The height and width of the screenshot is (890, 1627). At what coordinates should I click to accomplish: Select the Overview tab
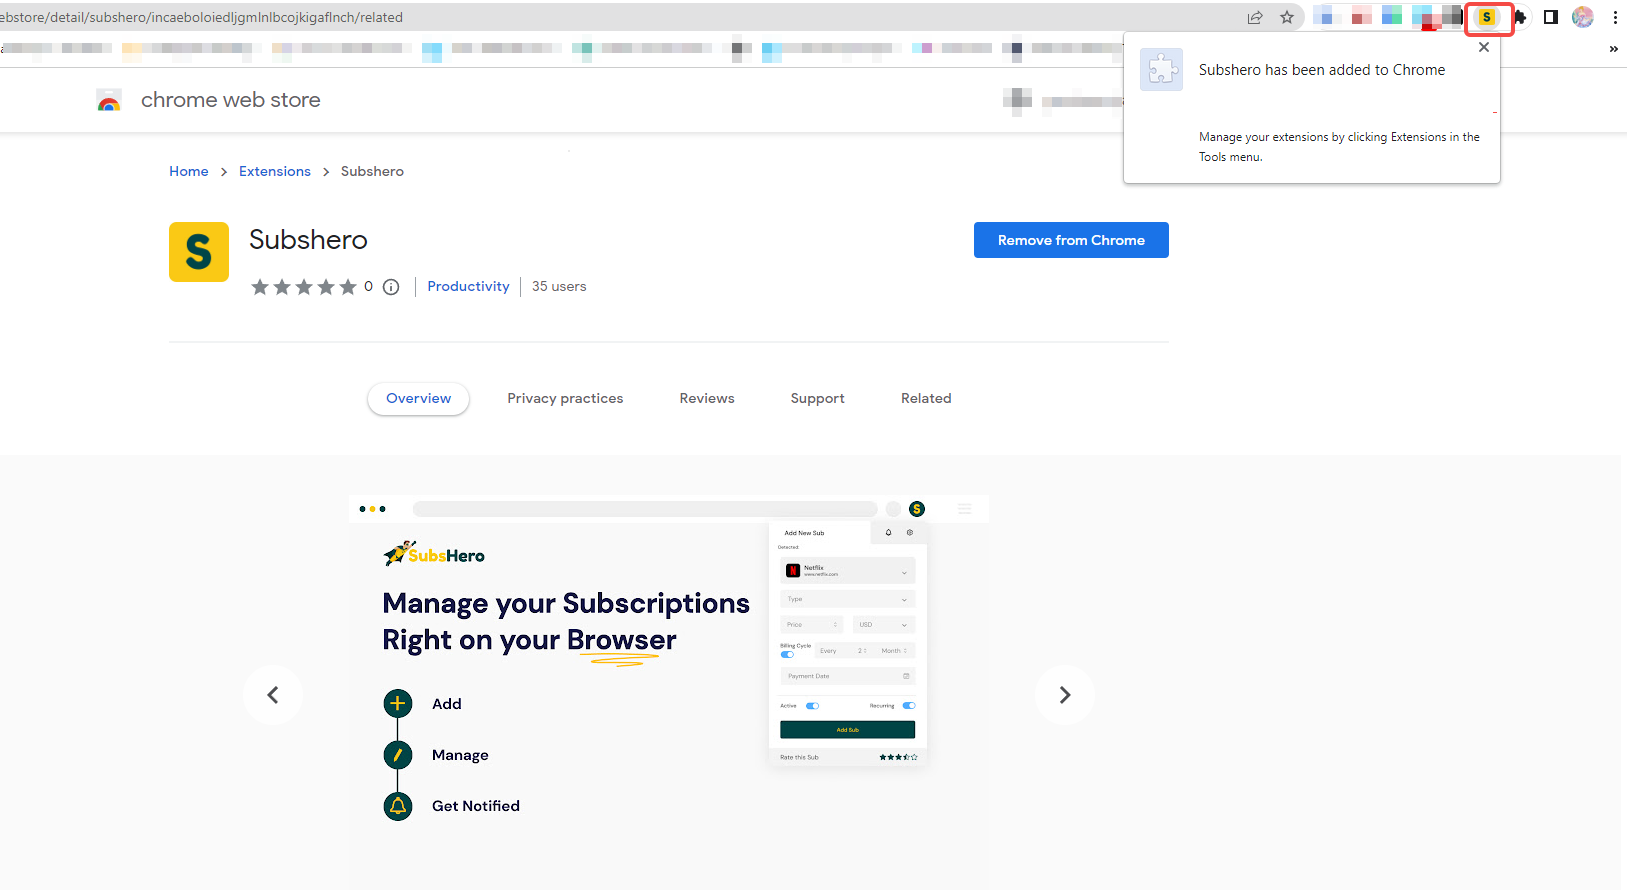(x=419, y=398)
